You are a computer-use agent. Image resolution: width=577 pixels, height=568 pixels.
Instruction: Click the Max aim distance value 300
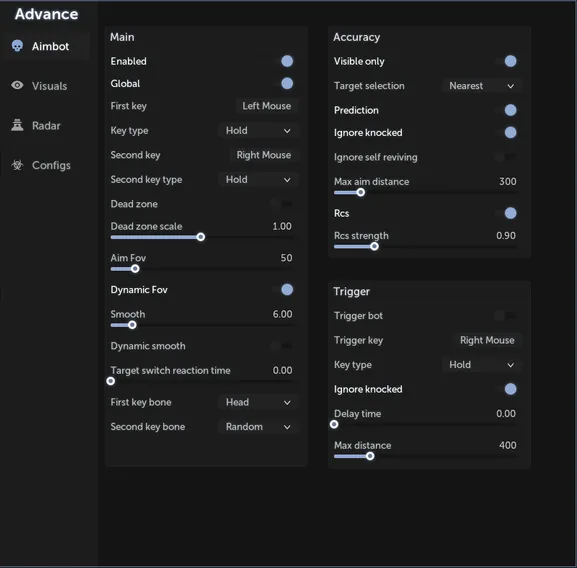pyautogui.click(x=507, y=181)
